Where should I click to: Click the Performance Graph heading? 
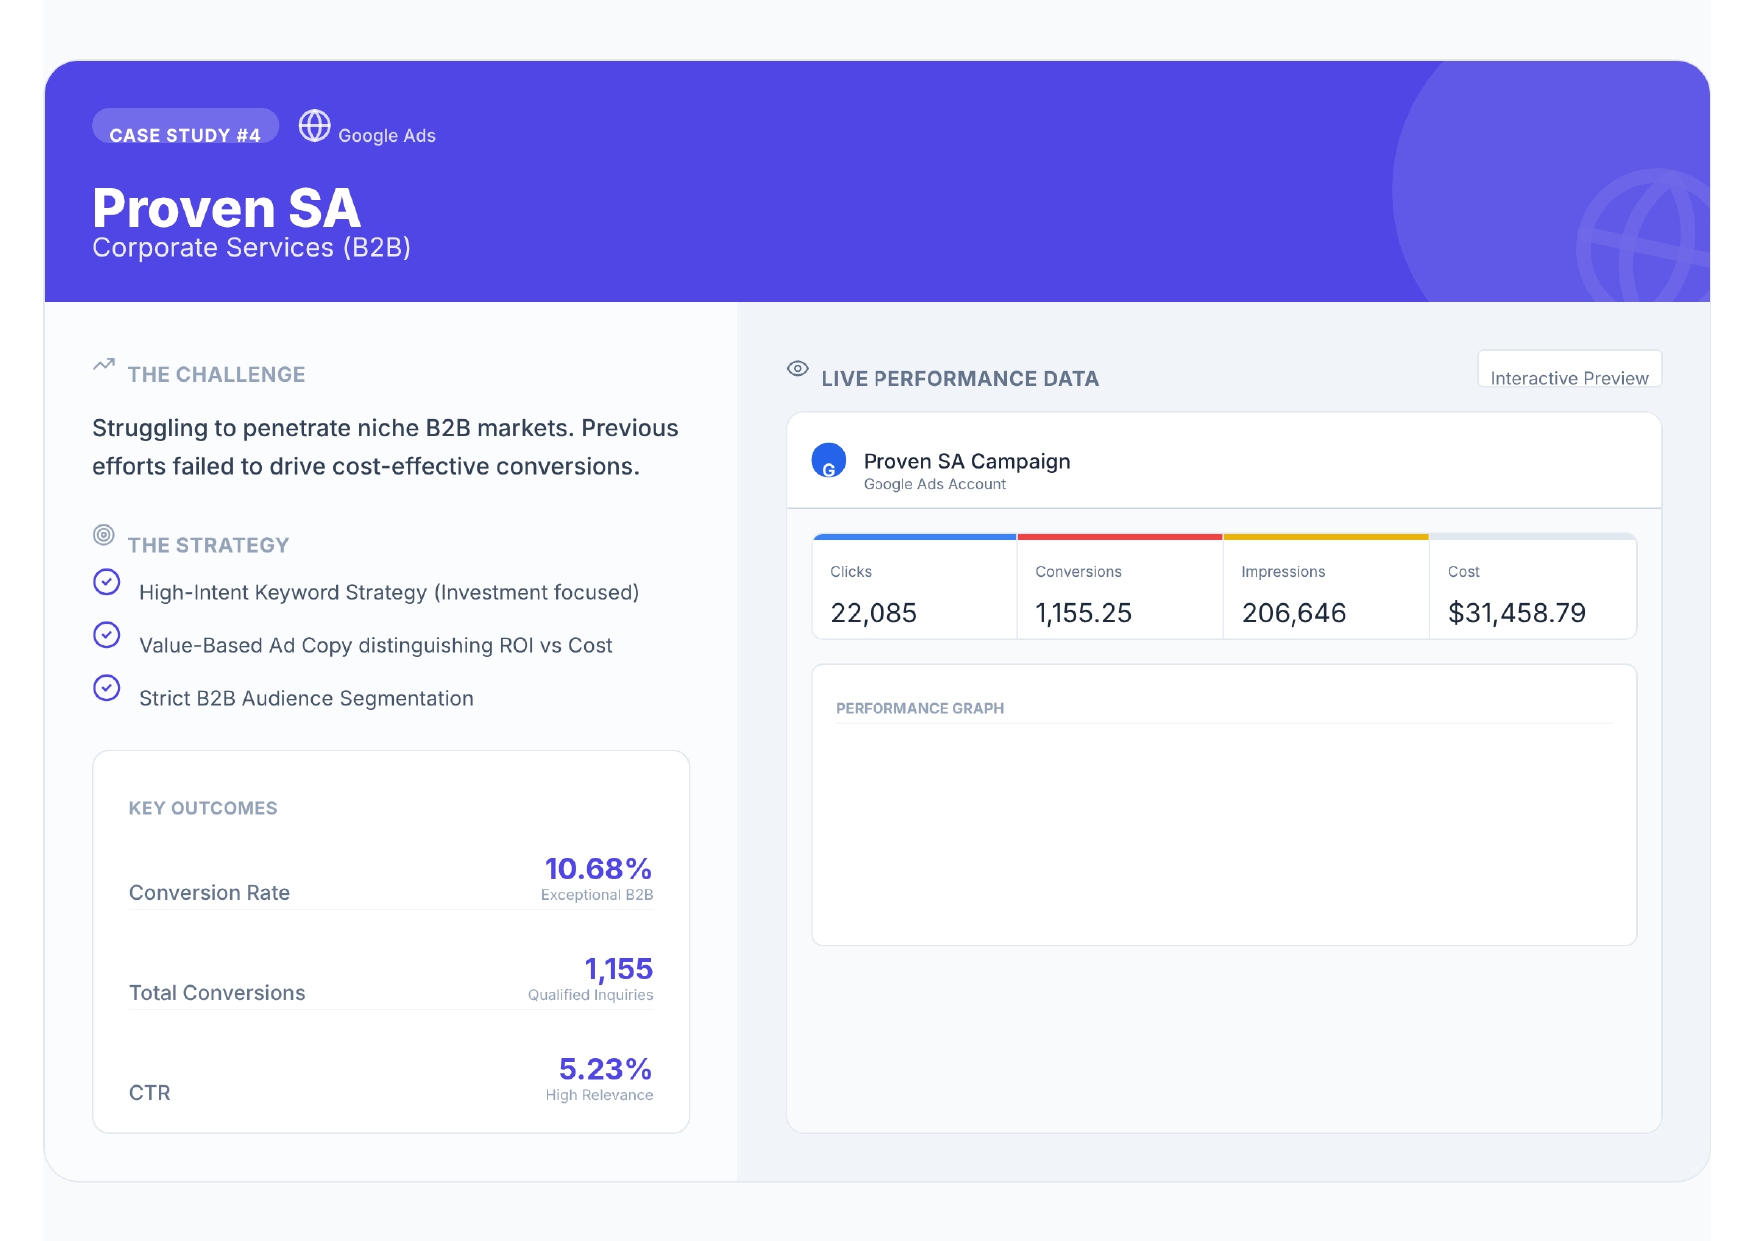click(920, 708)
